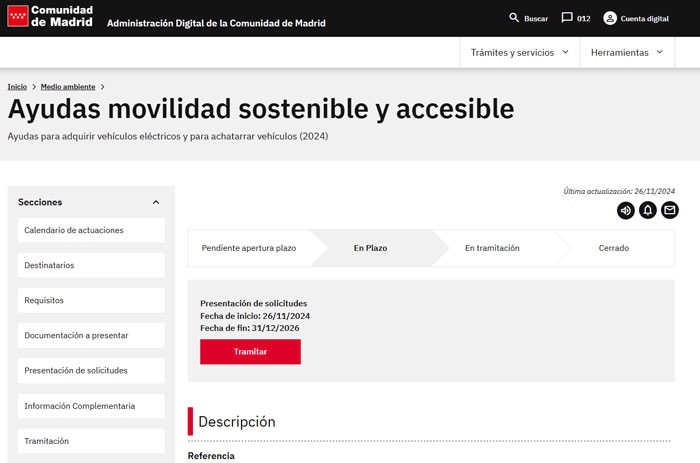Screen dimensions: 700x463
Task: Click the bell notification icon
Action: pos(648,210)
